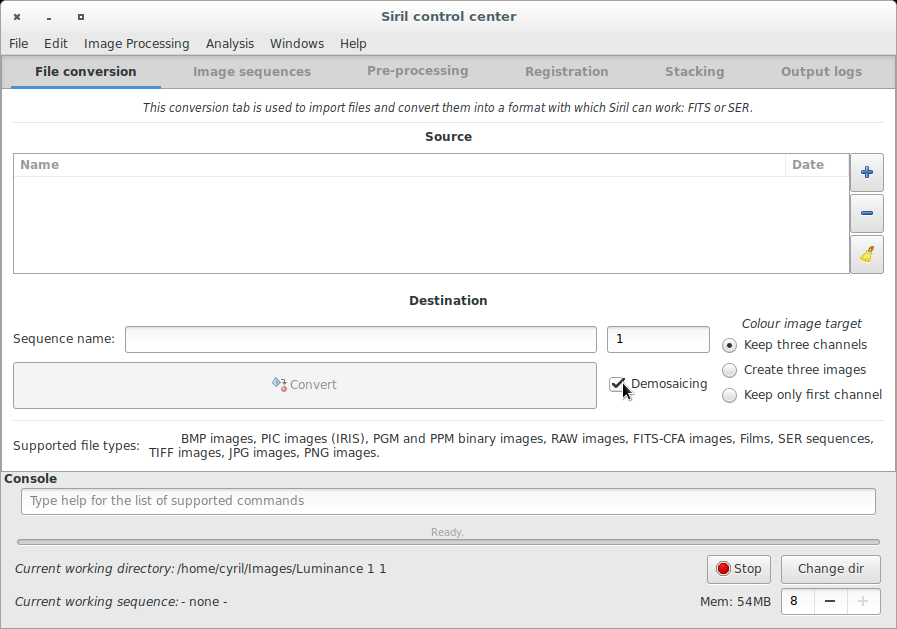The width and height of the screenshot is (897, 629).
Task: Decrease thread count with minus stepper
Action: (830, 601)
